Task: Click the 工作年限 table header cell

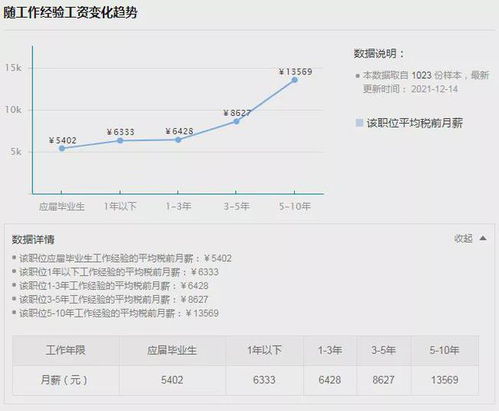Action: [x=66, y=350]
